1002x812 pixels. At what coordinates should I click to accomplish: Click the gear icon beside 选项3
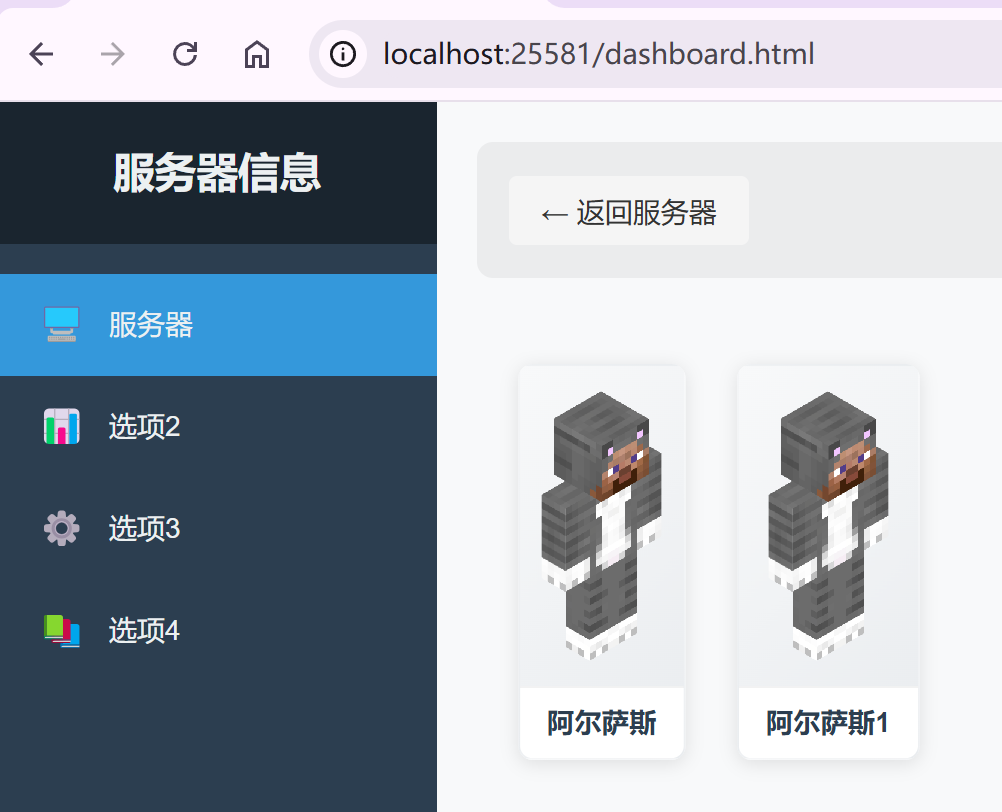[61, 528]
